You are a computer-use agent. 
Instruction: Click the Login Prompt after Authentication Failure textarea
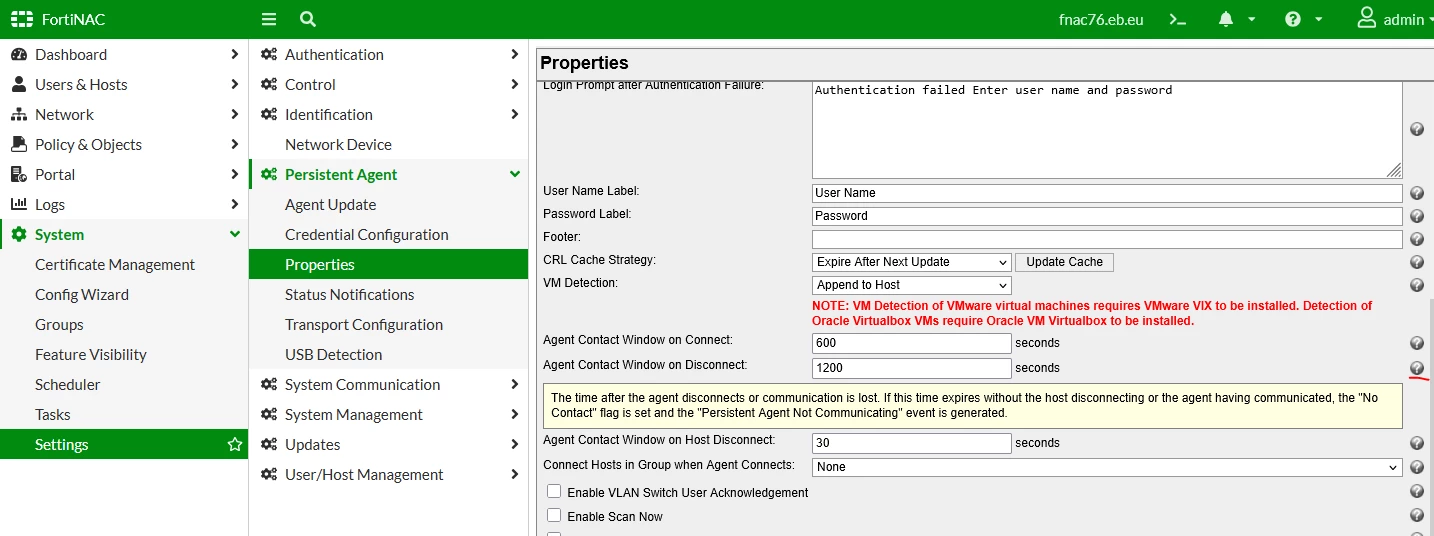tap(1107, 130)
